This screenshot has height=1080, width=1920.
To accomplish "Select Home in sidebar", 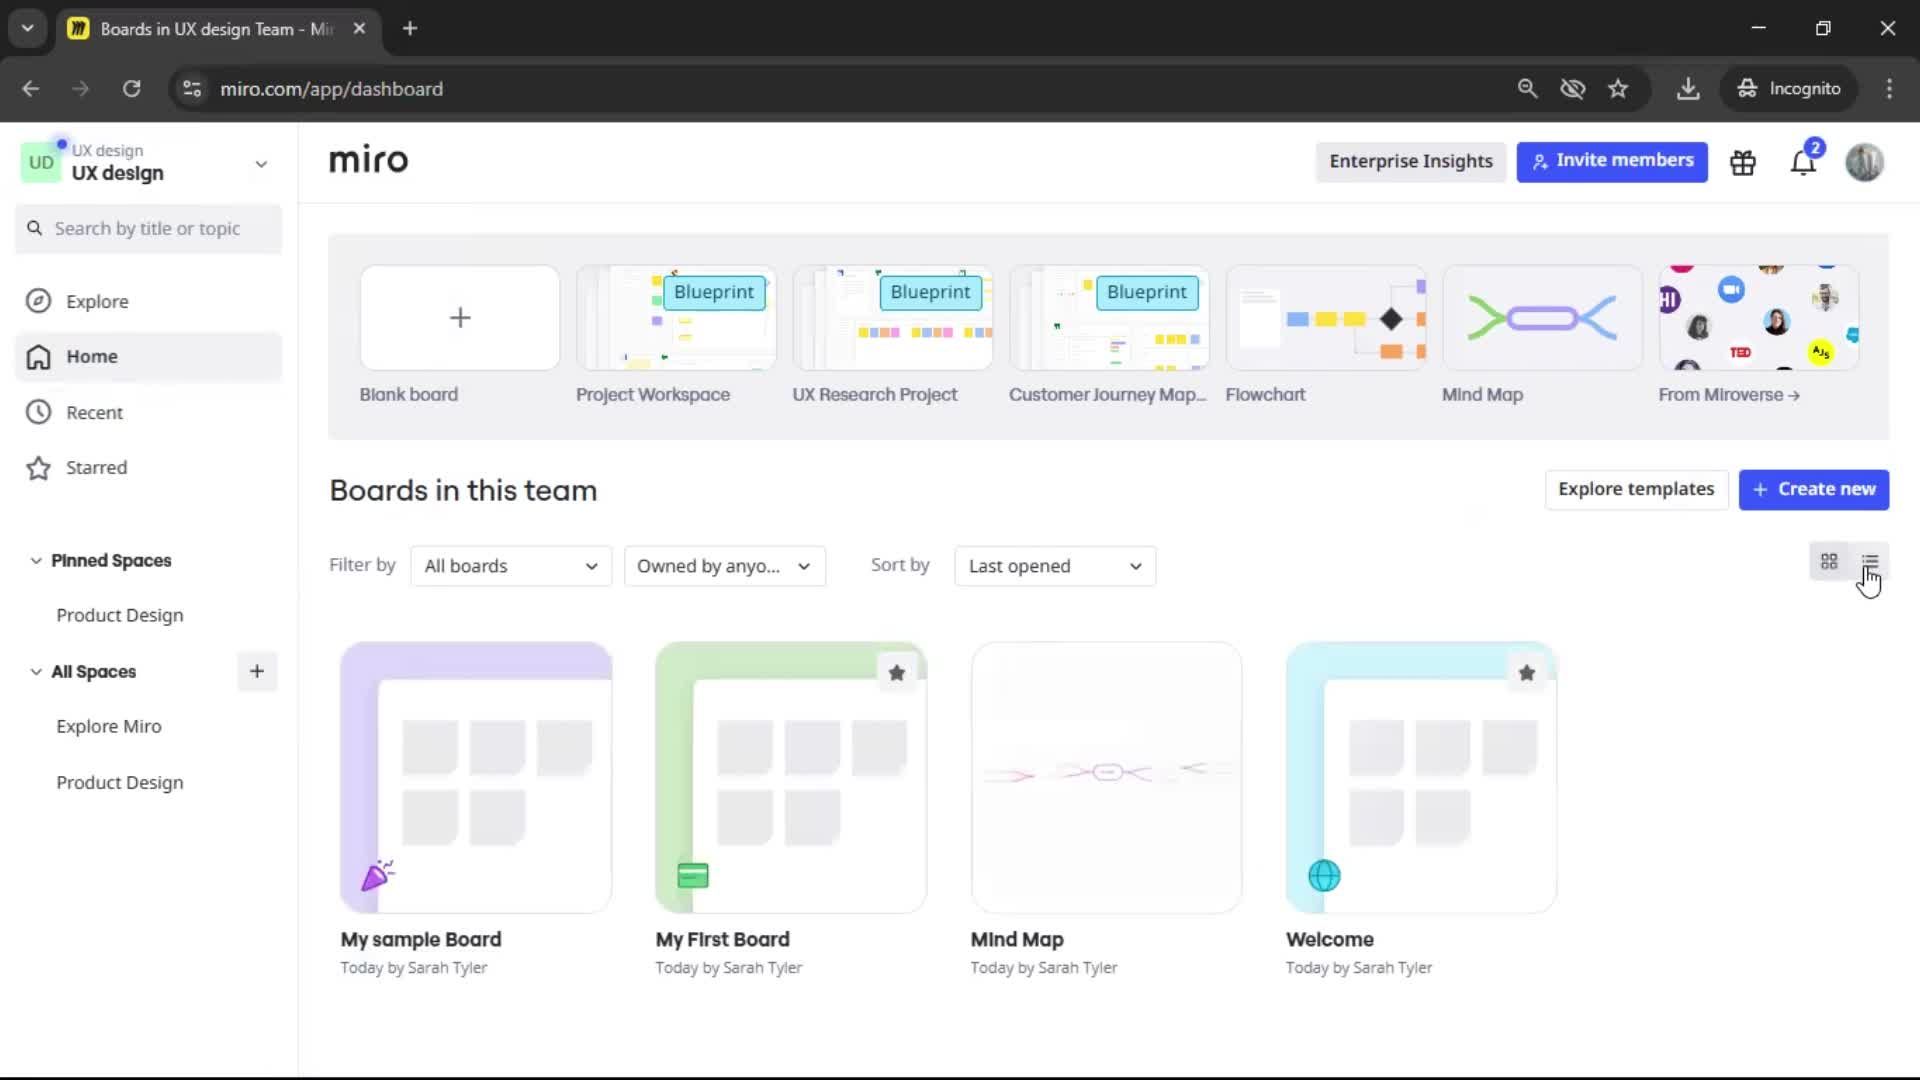I will pos(148,357).
